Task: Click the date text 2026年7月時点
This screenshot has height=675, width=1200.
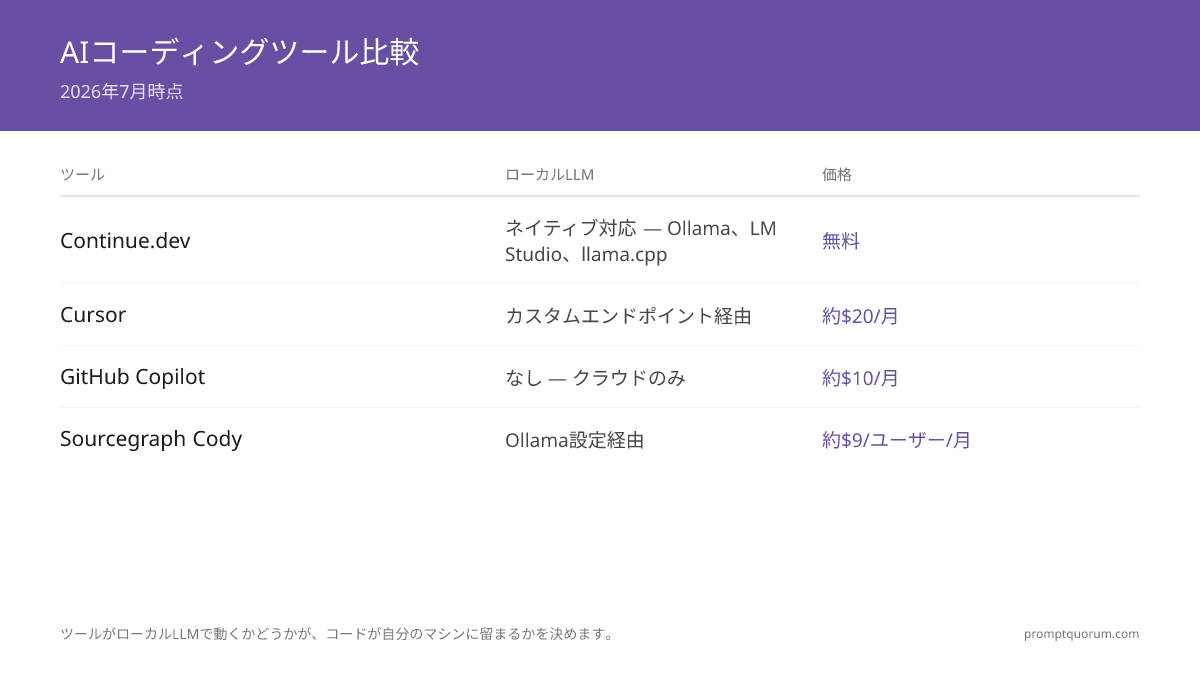Action: click(121, 92)
